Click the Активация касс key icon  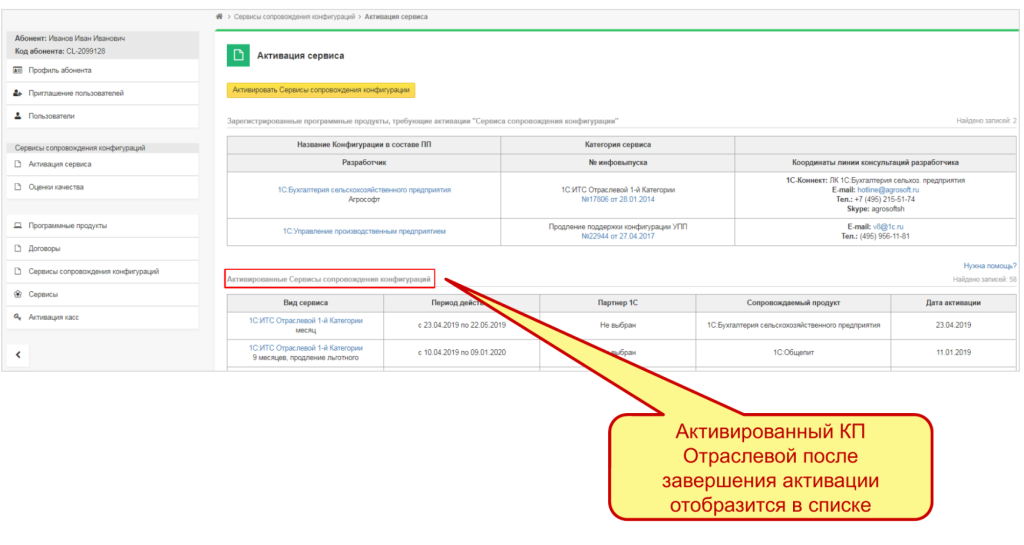click(x=18, y=317)
